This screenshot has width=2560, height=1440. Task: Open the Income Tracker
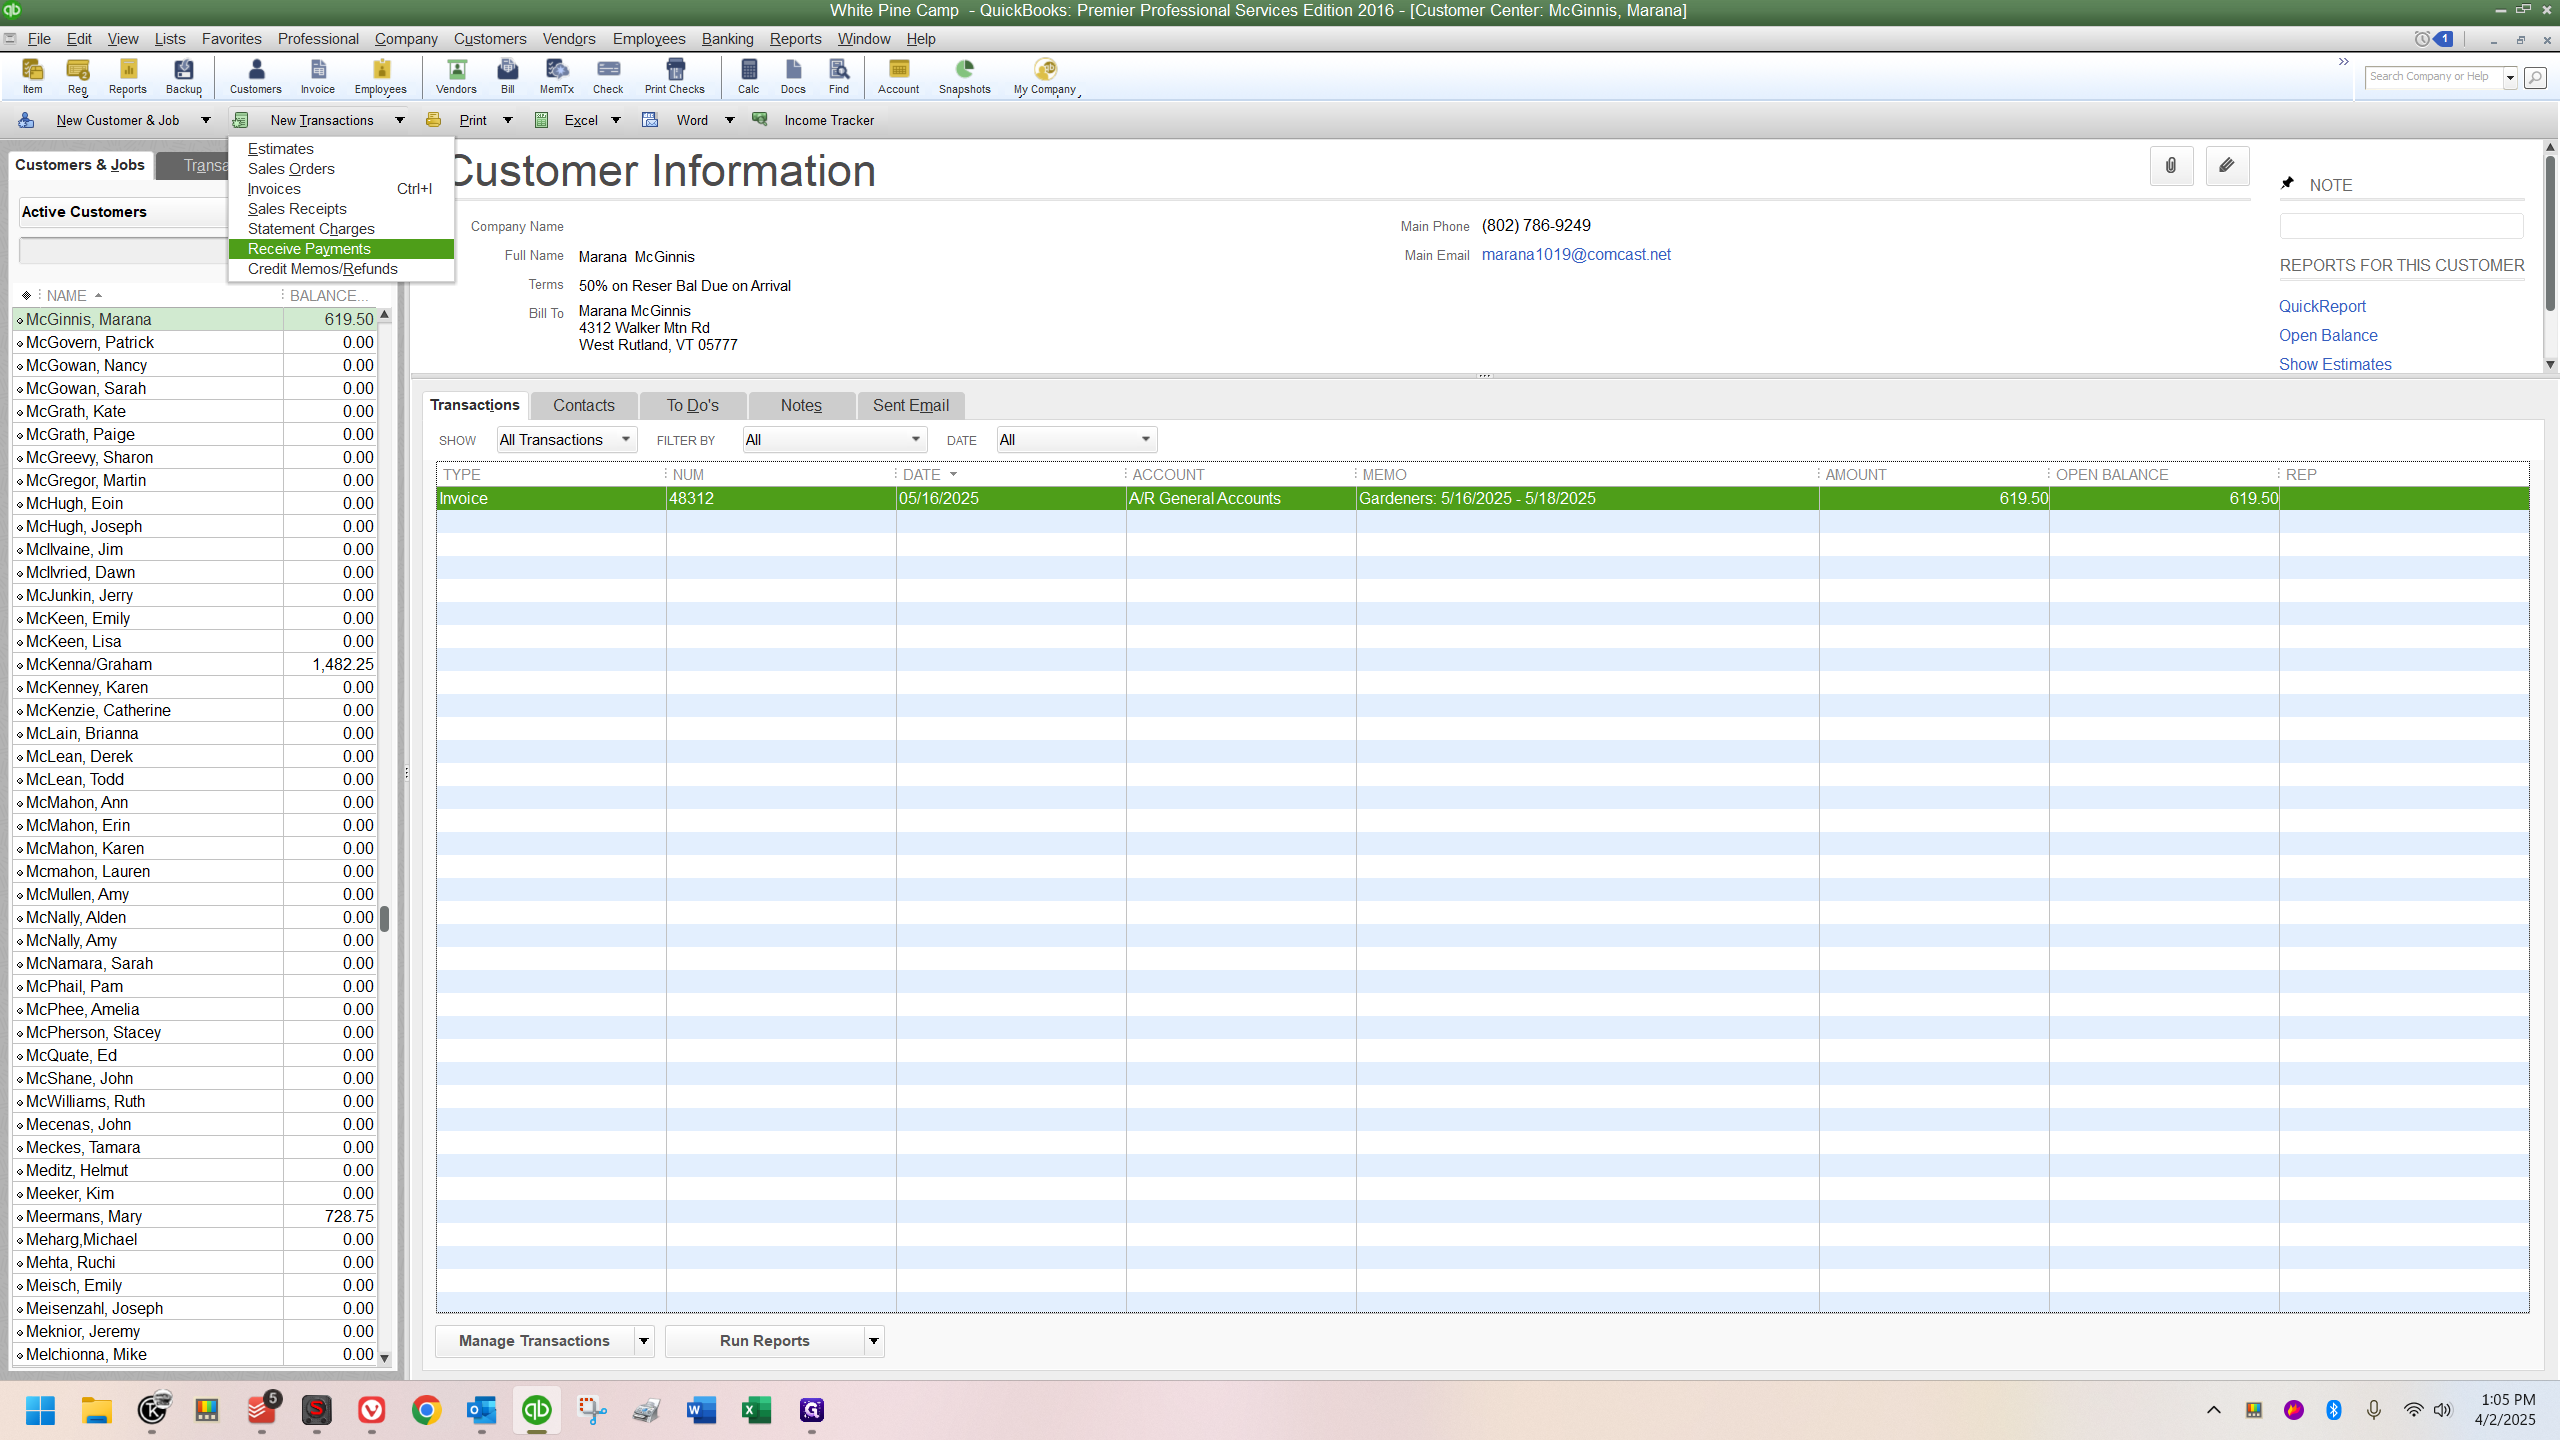pos(829,120)
